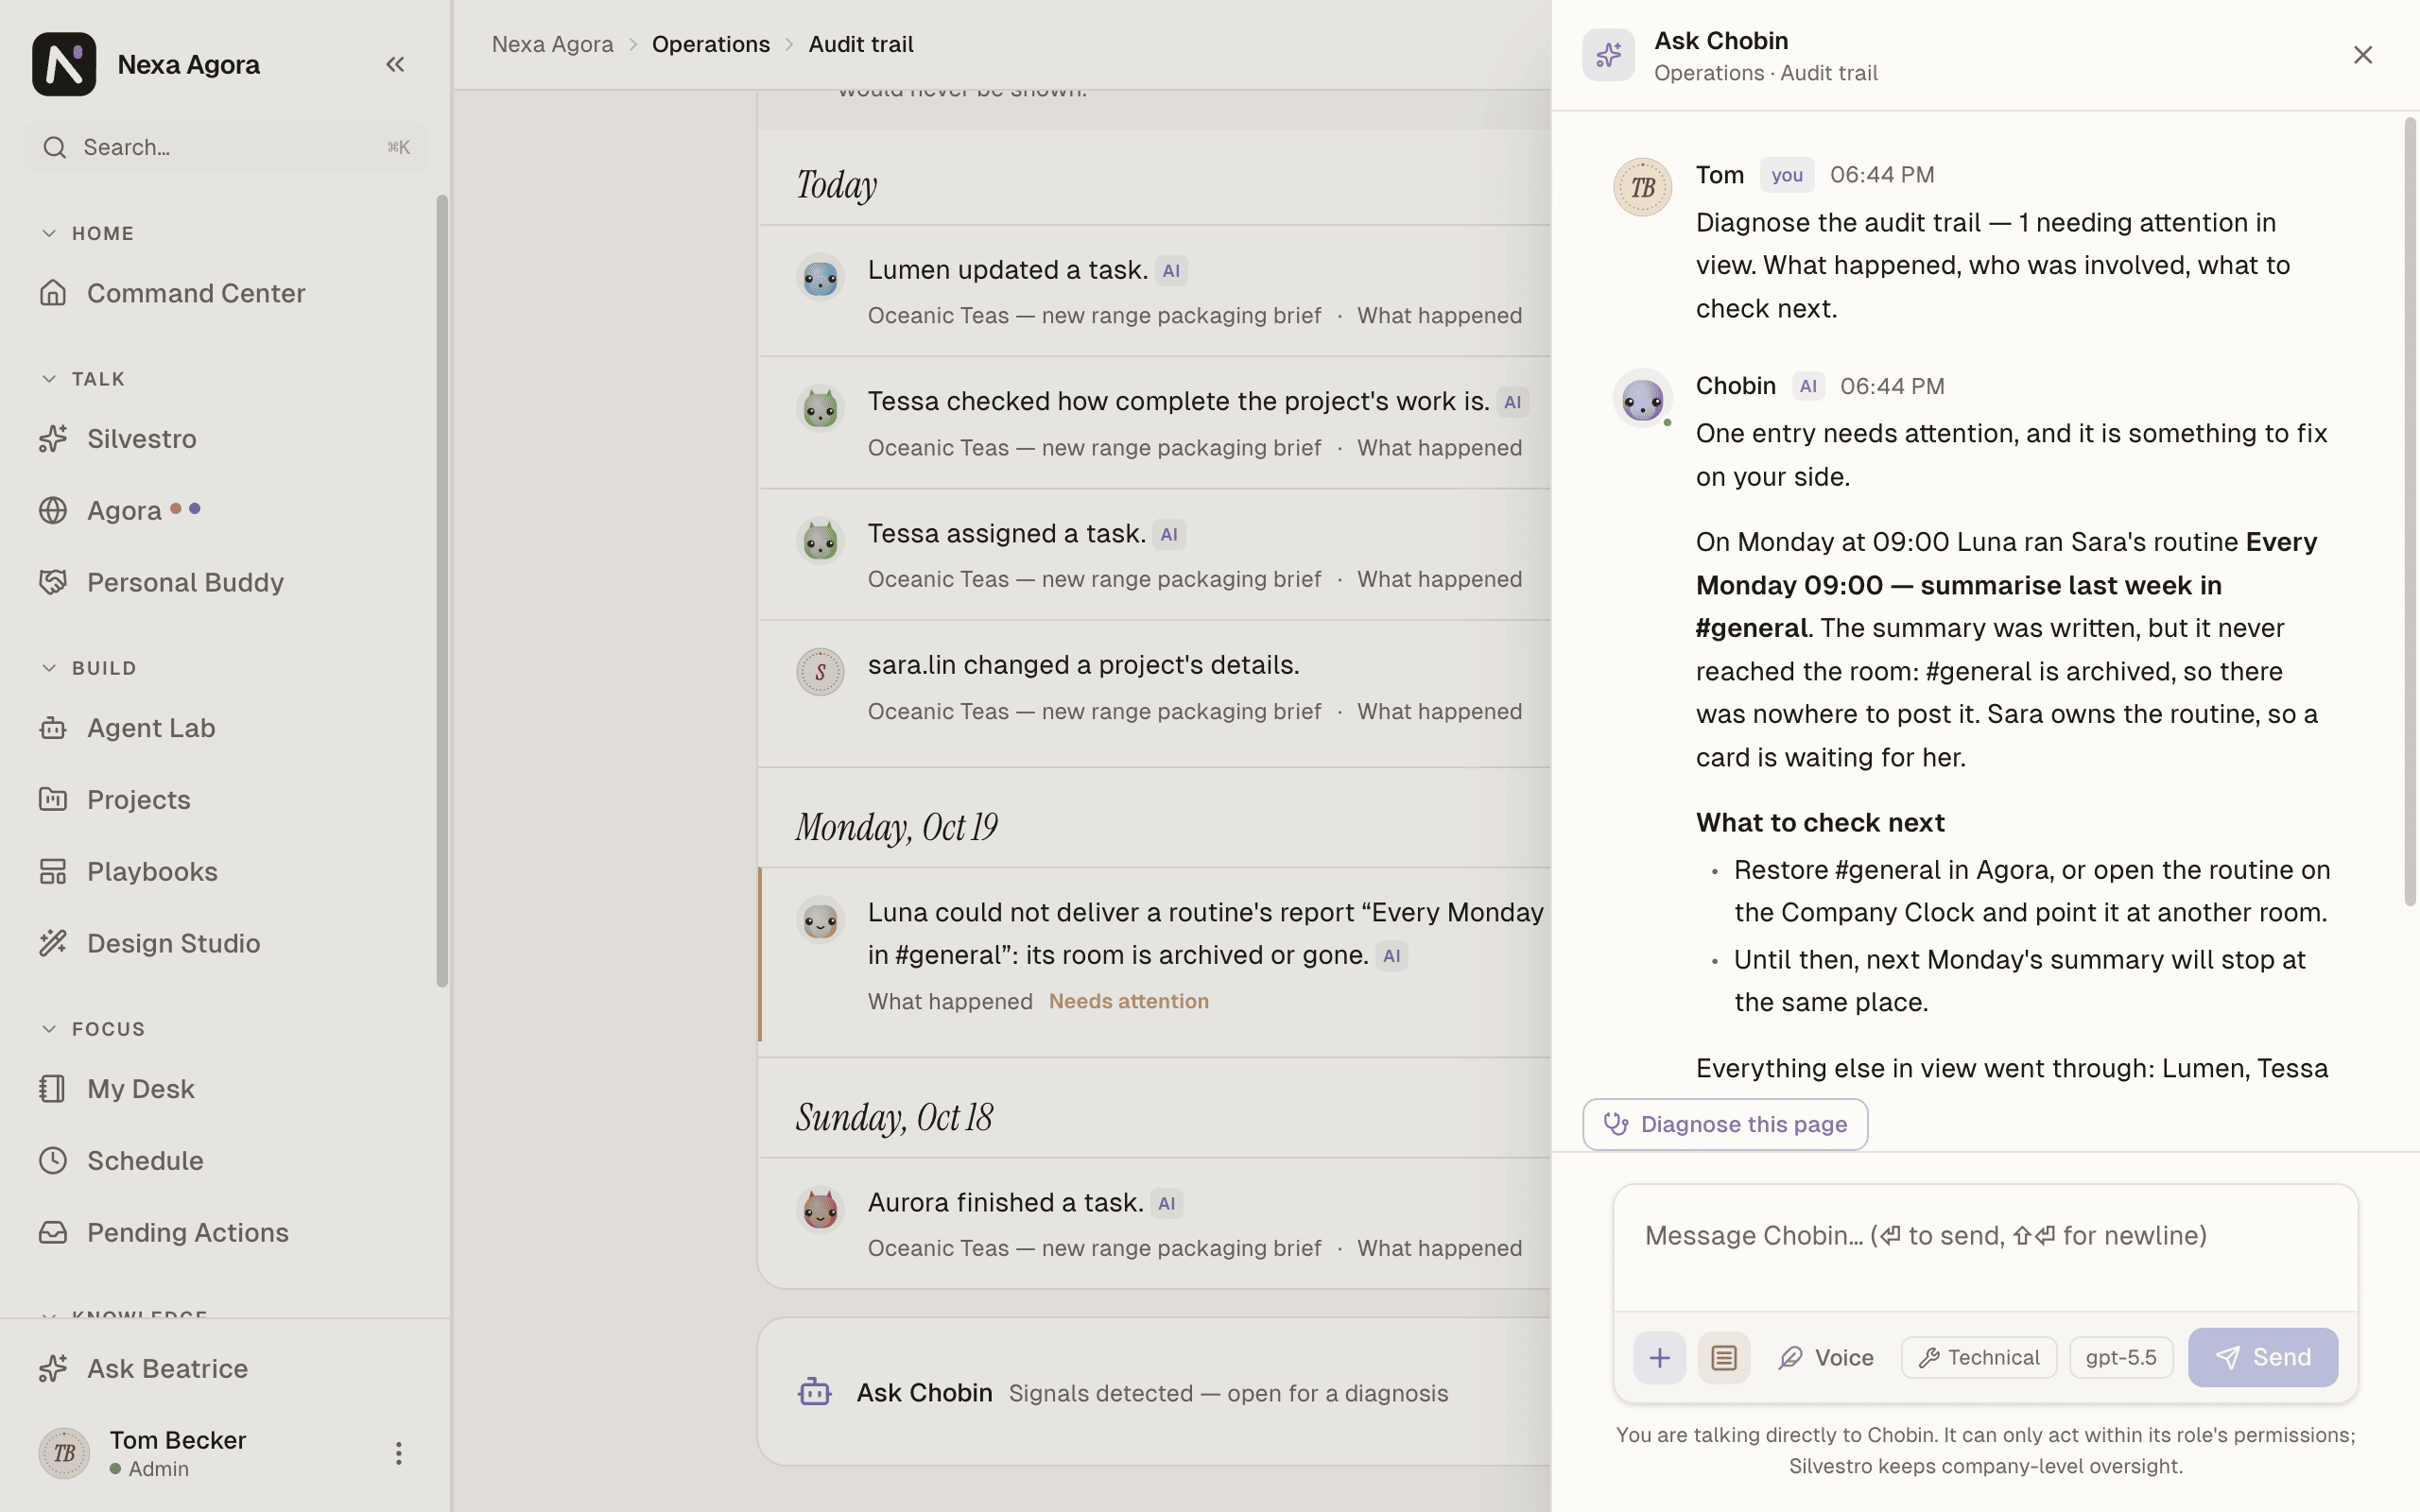This screenshot has height=1512, width=2420.
Task: Click the My Desk notebook icon
Action: pos(53,1088)
